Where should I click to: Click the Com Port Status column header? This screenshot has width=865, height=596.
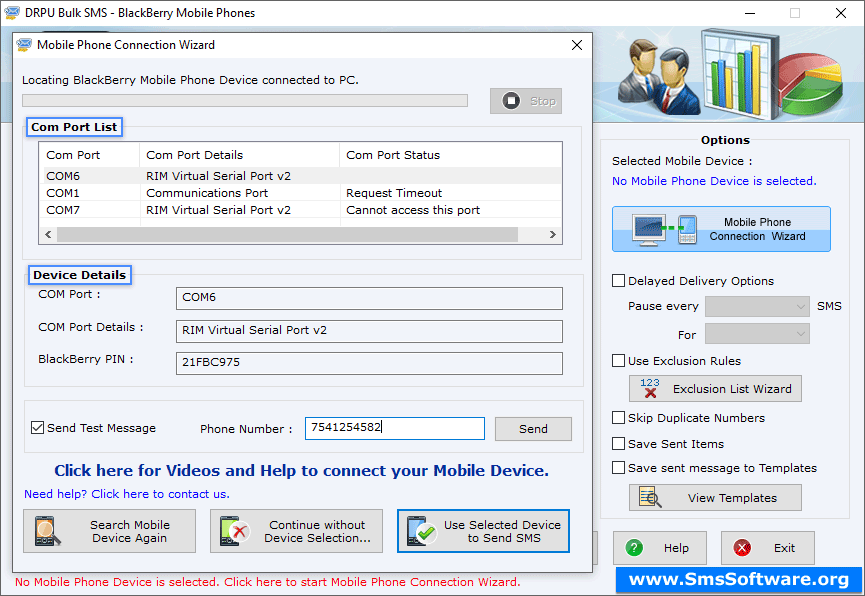[x=451, y=155]
